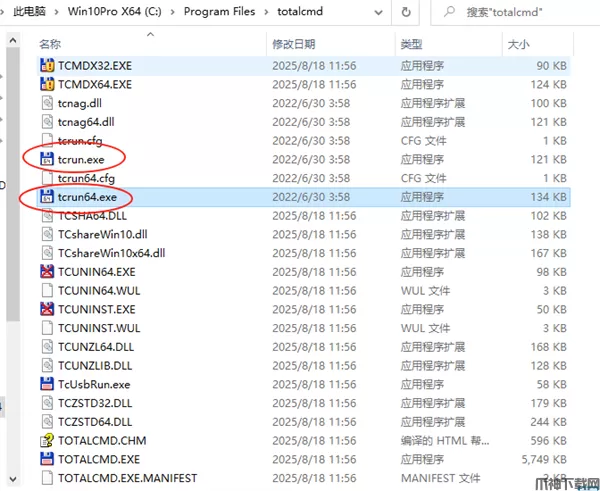This screenshot has height=491, width=600.
Task: Select the file name TOTALCMD.EXE.MANIFEST
Action: point(127,478)
